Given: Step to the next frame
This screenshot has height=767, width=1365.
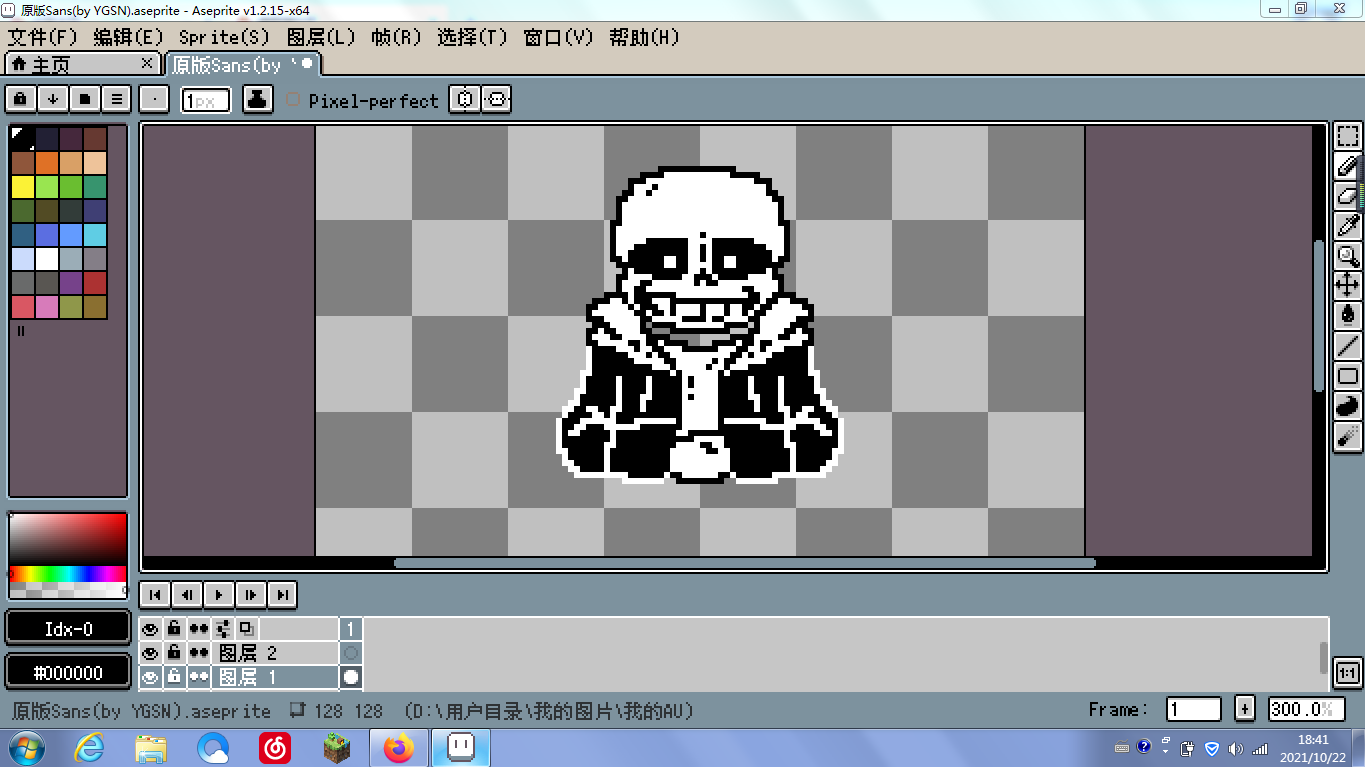Looking at the screenshot, I should click(x=251, y=594).
